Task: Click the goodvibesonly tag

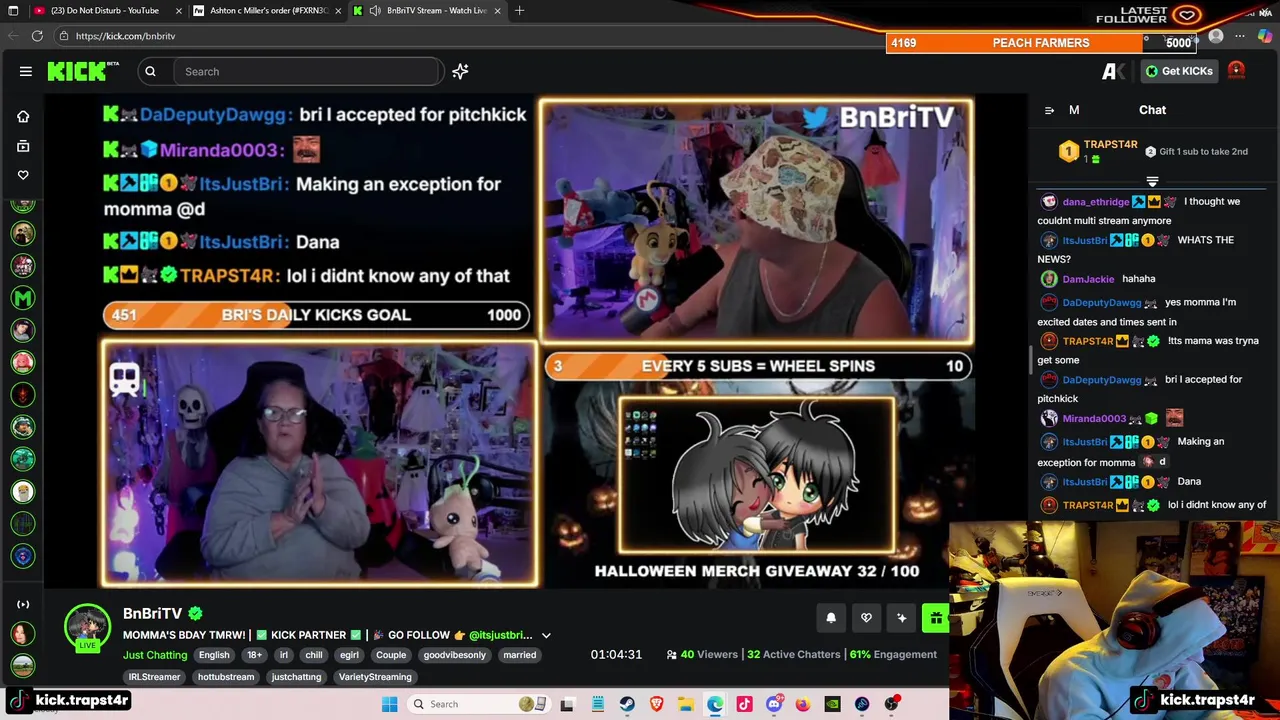Action: point(454,655)
